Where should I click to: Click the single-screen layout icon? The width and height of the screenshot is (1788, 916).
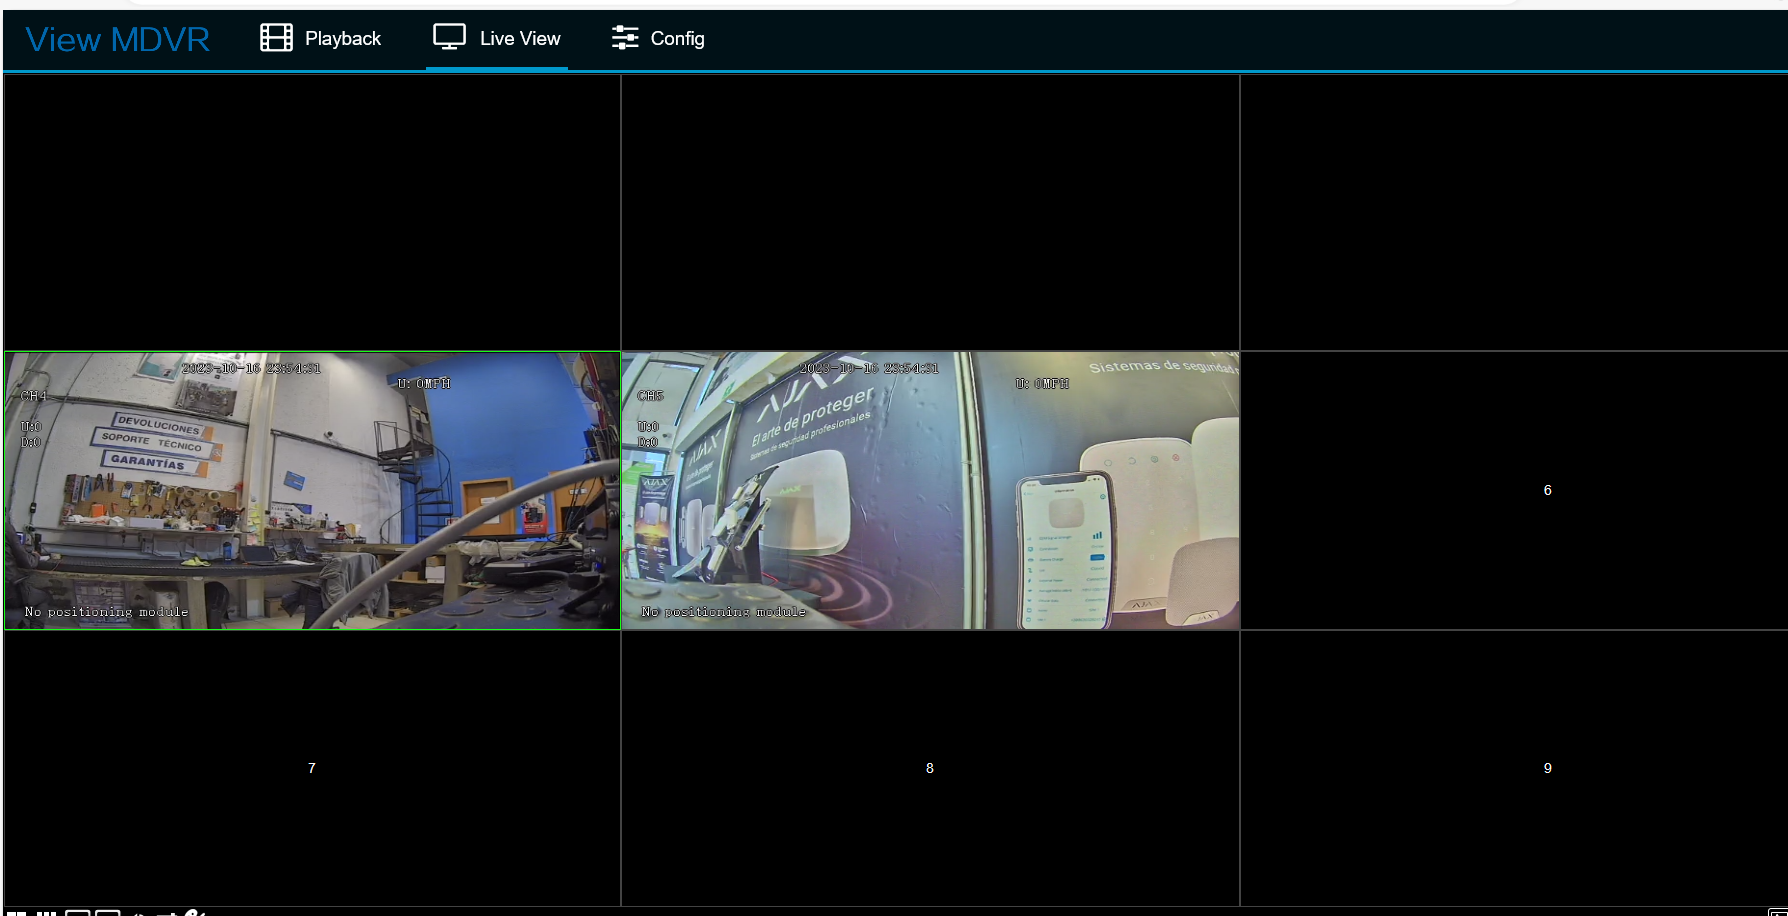click(x=78, y=912)
